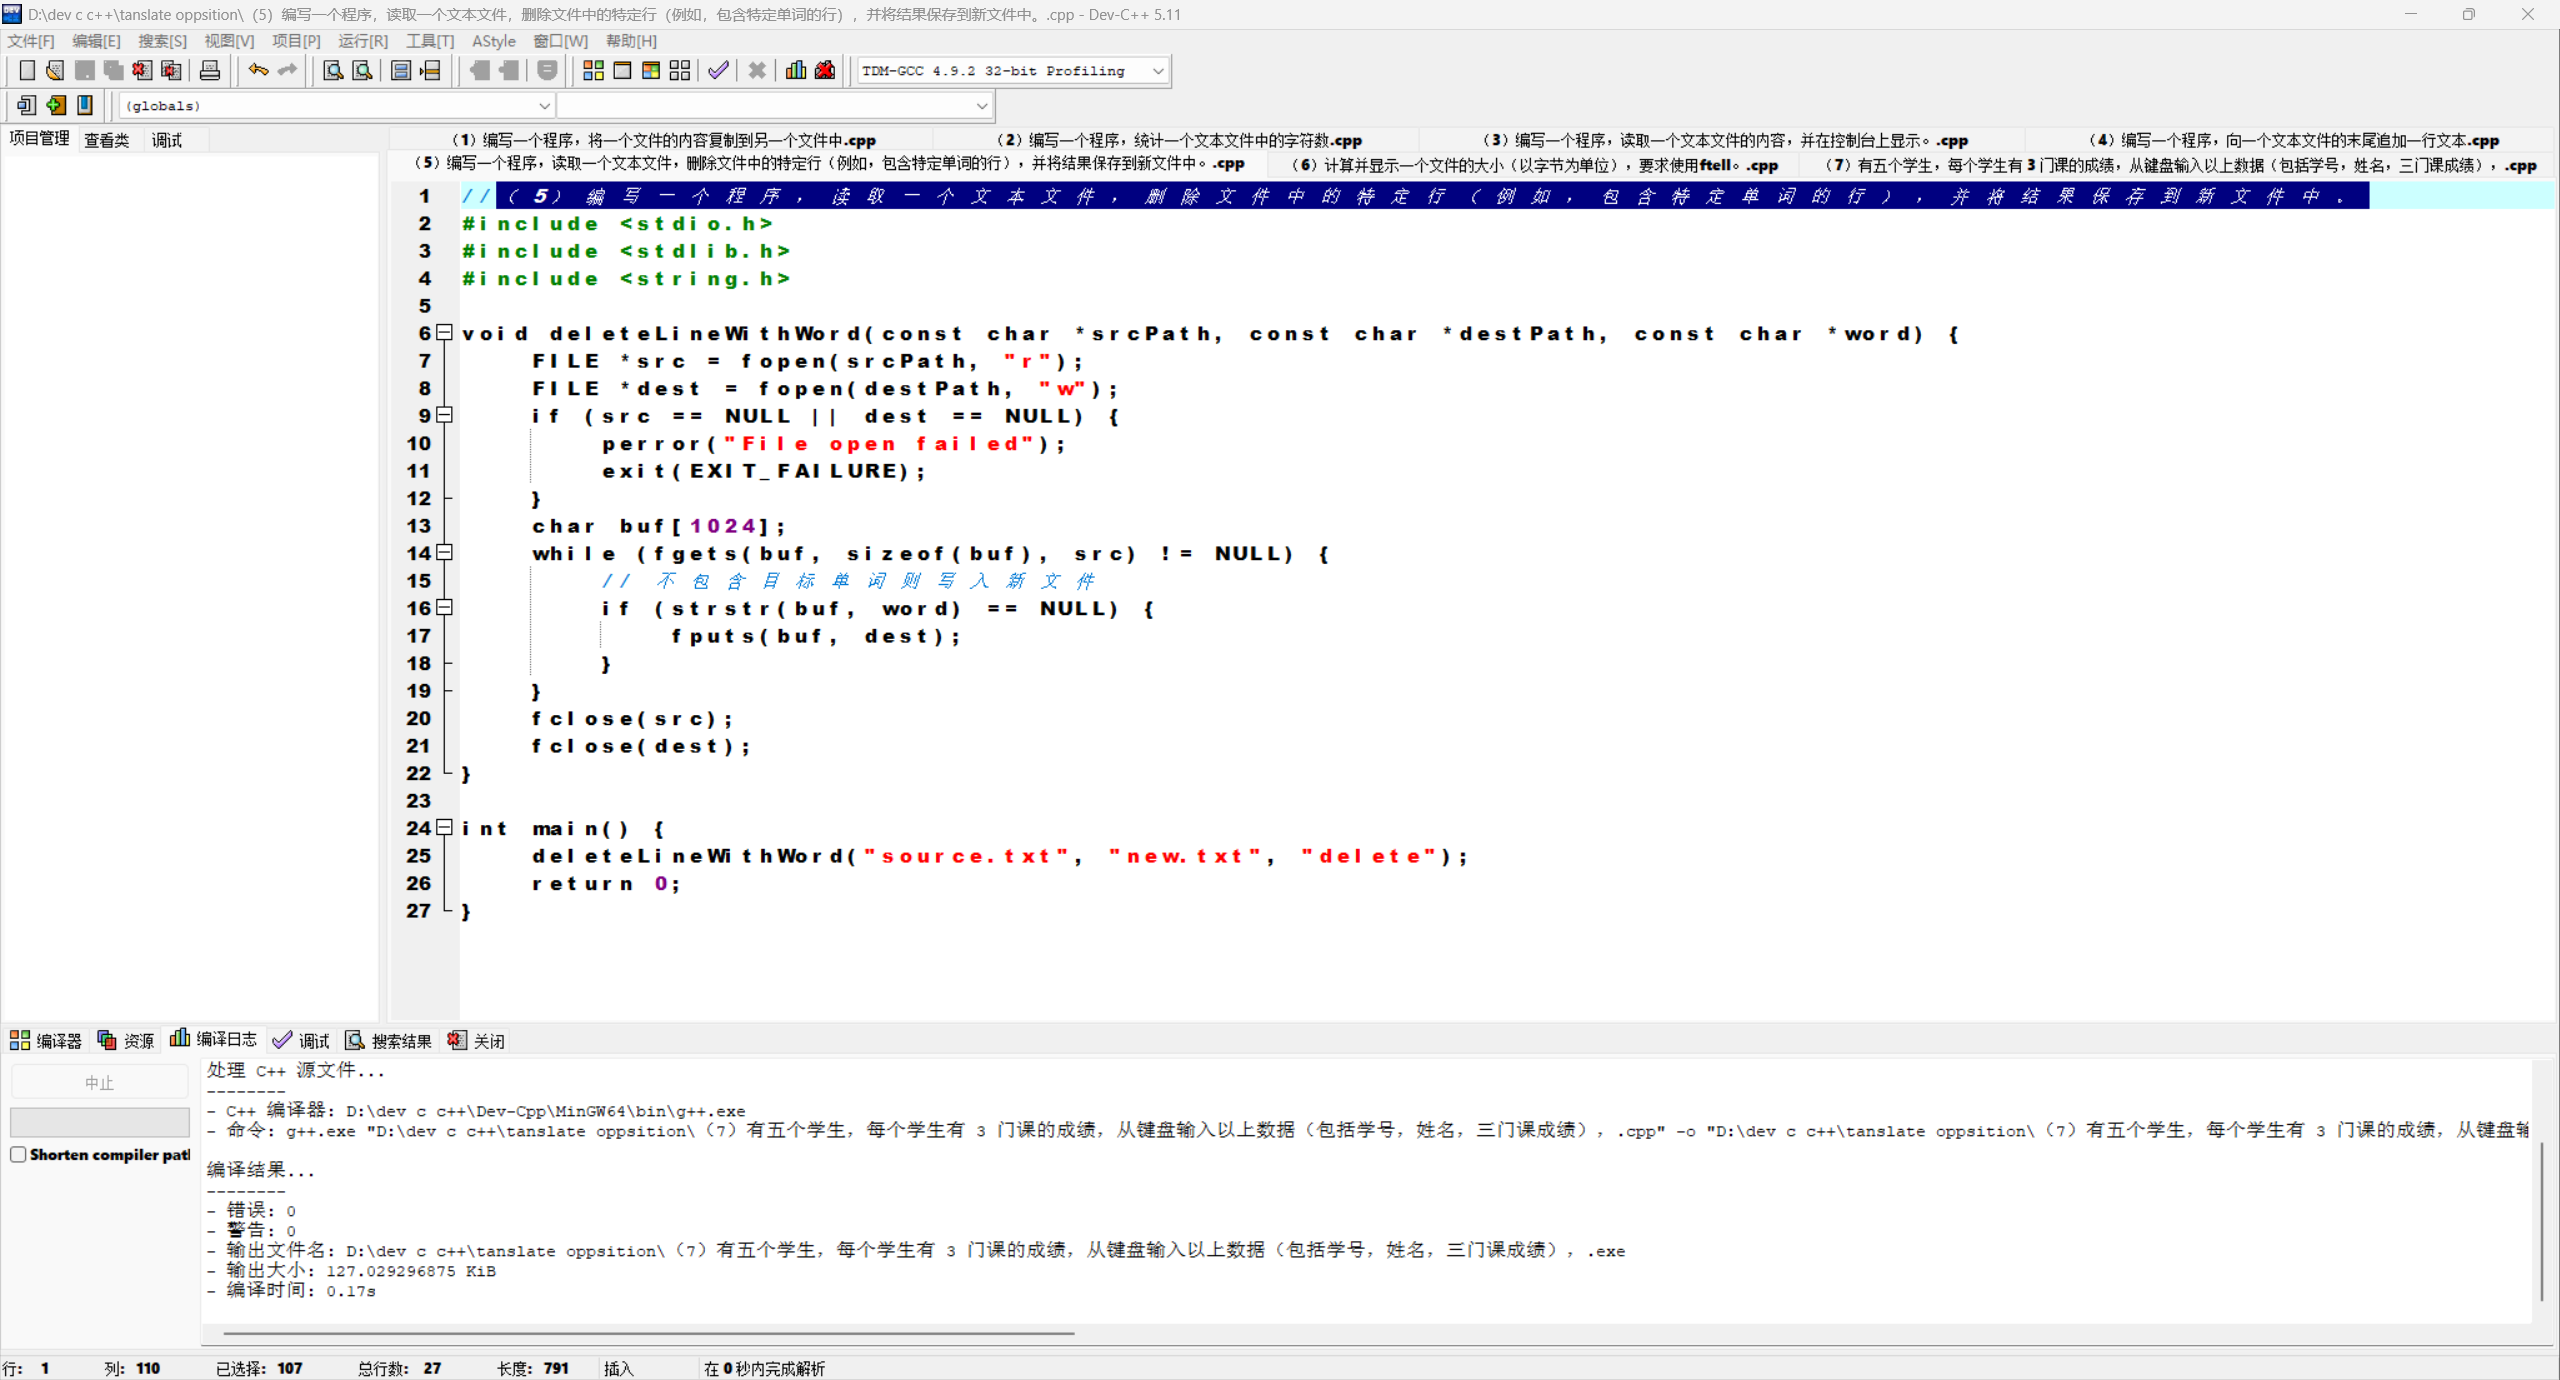Click the green plus add-to-project icon

pyautogui.click(x=56, y=105)
